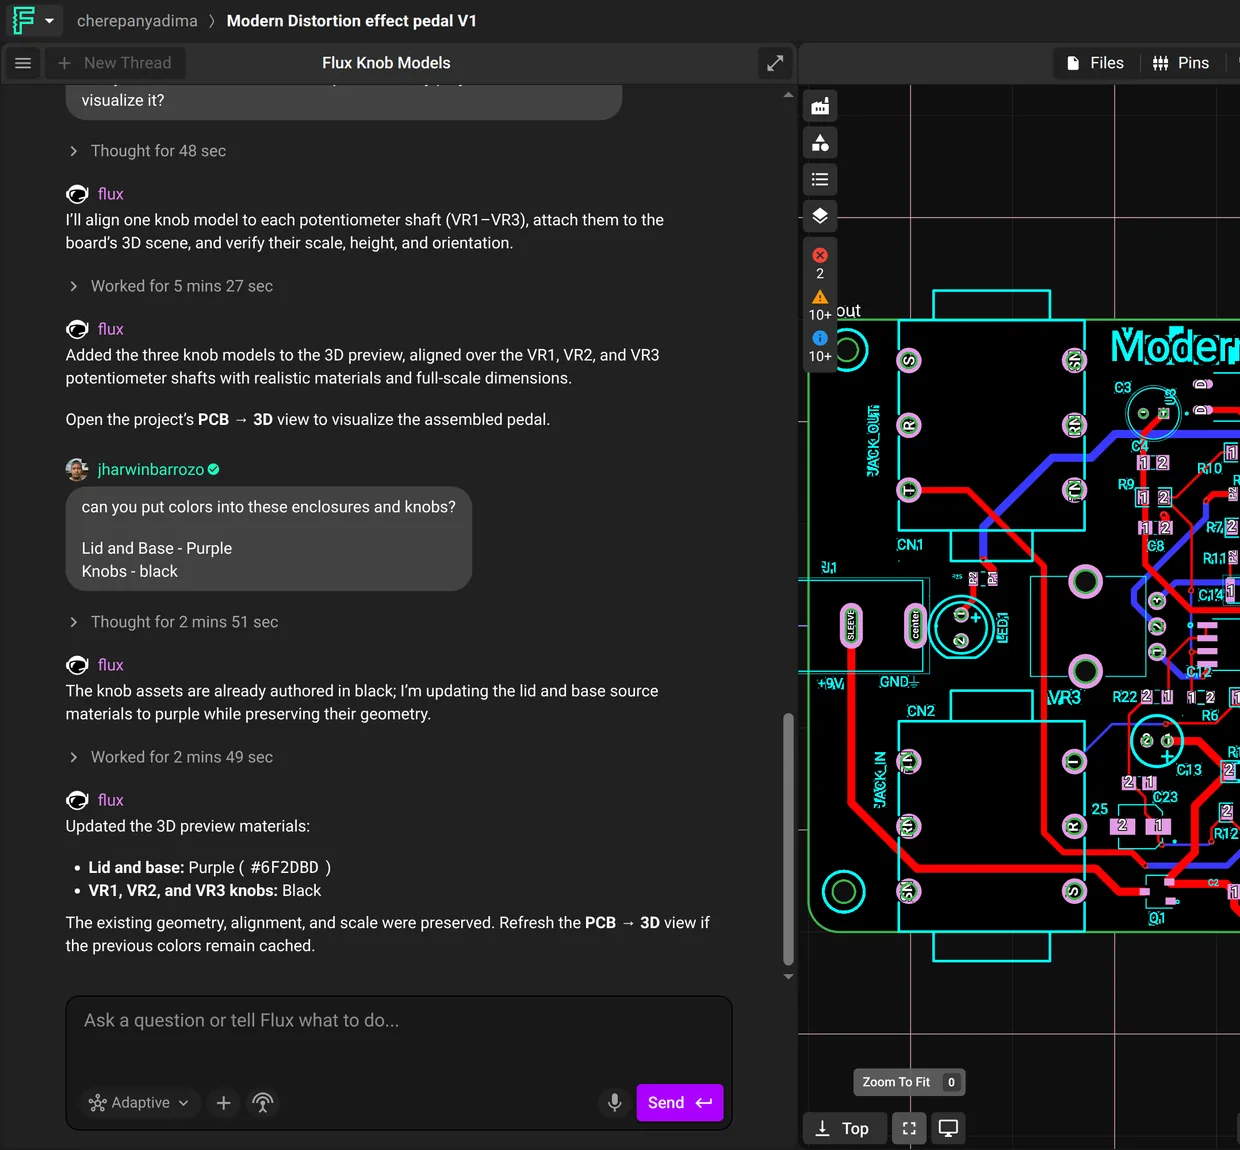Select the SLEEVE pad on PCB
Screen dimensions: 1240x1150
click(x=851, y=626)
